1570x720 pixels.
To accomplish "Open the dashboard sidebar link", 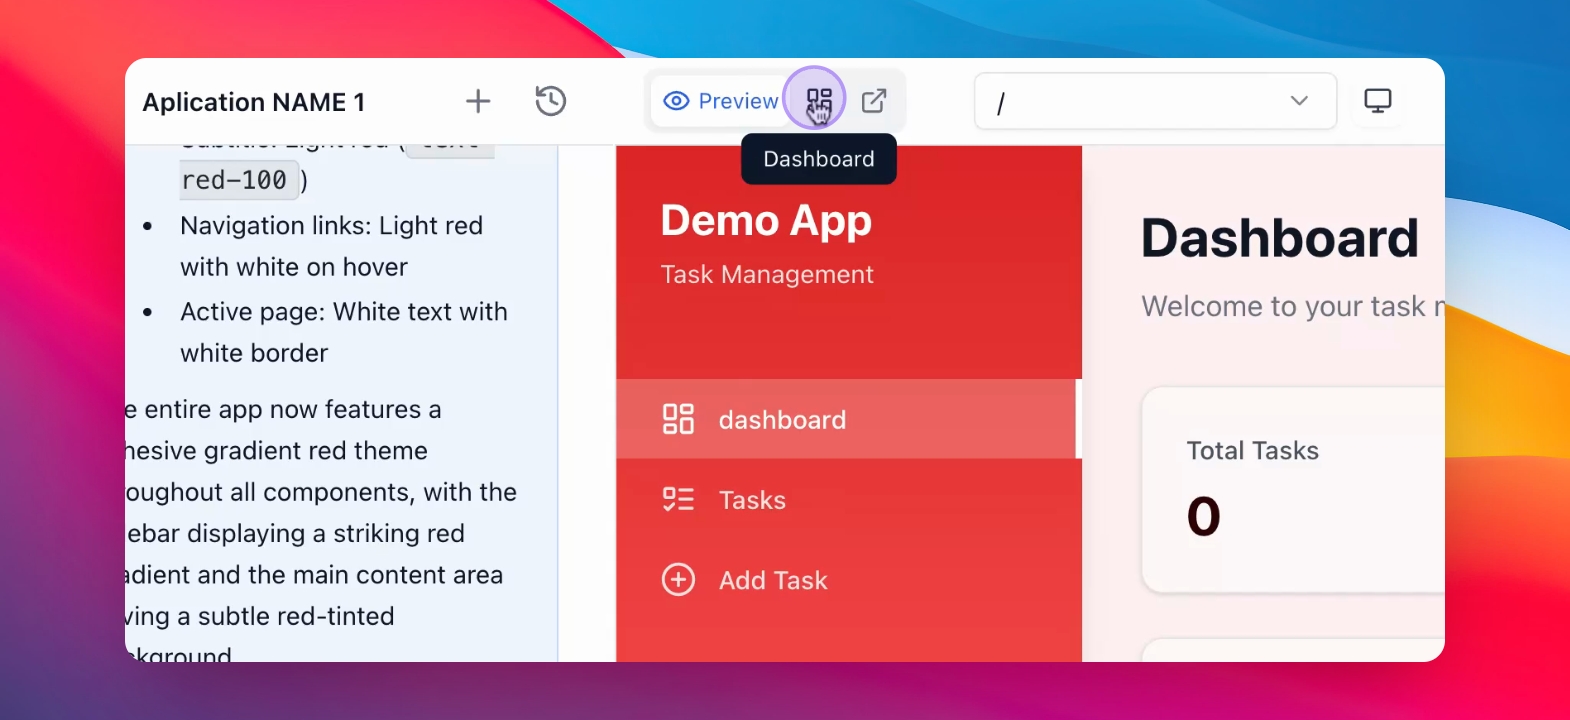I will (x=849, y=419).
